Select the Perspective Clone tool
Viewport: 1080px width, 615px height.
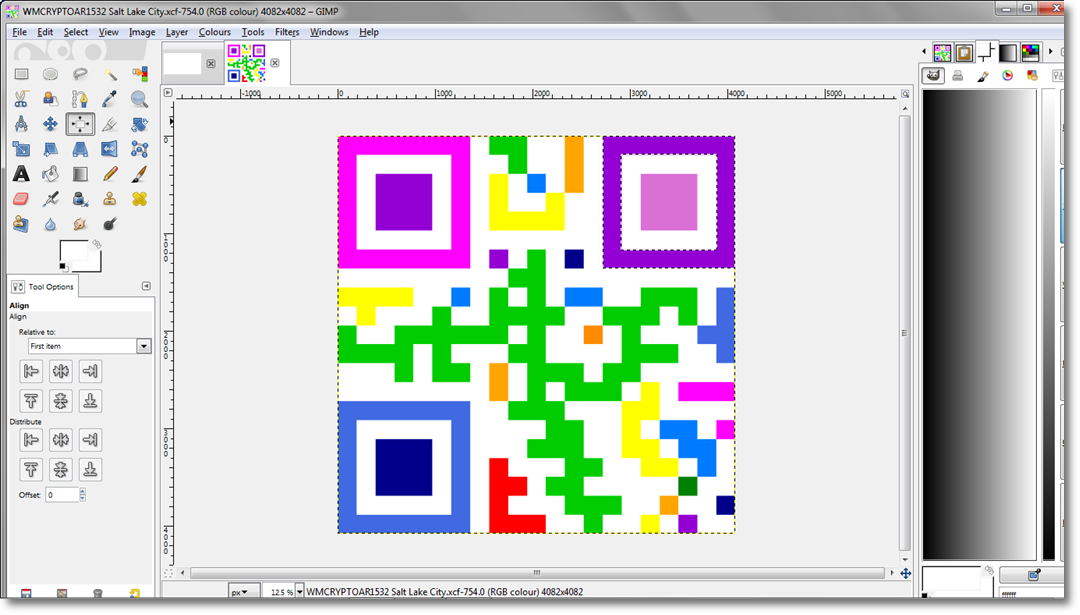[21, 224]
